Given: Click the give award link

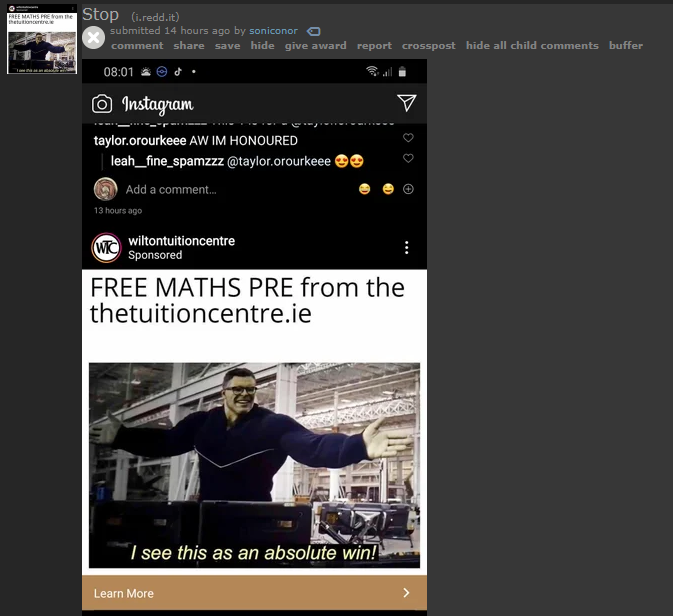Looking at the screenshot, I should coord(315,46).
